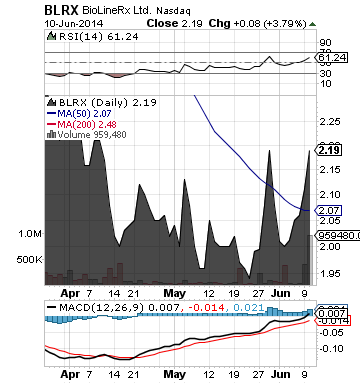Click Jun on MACD date axis
Viewport: 360px width, 384px height.
click(281, 374)
